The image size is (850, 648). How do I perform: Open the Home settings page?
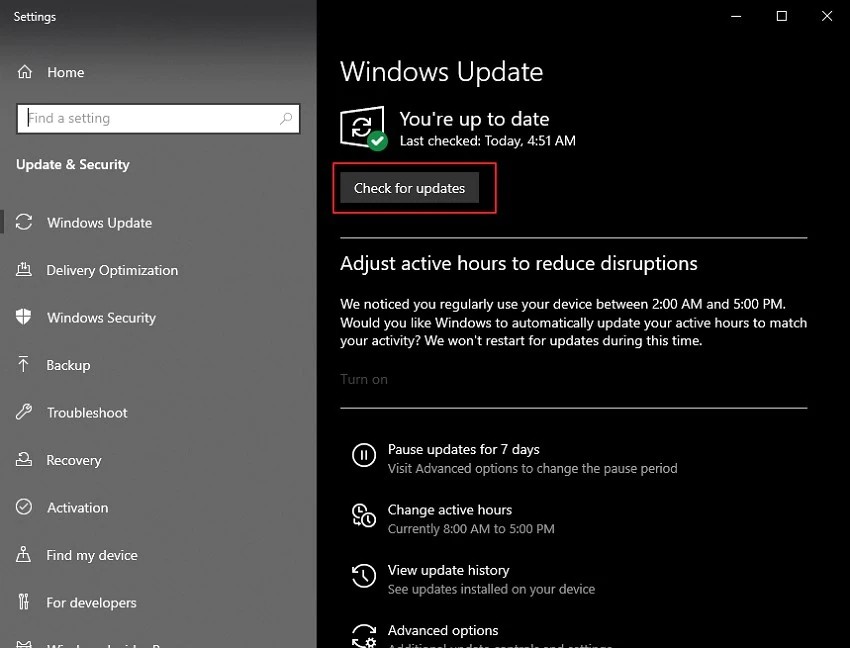66,72
